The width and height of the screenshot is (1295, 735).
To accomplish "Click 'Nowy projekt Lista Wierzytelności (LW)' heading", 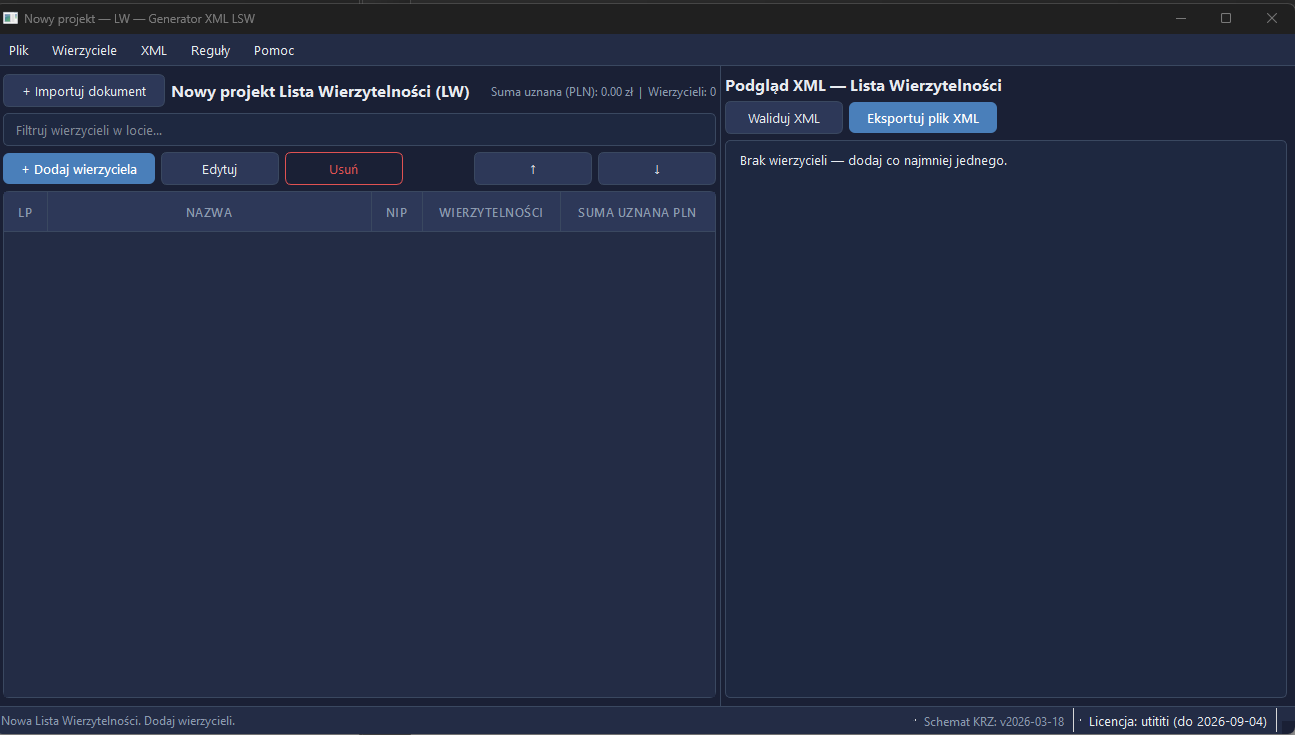I will coord(320,92).
